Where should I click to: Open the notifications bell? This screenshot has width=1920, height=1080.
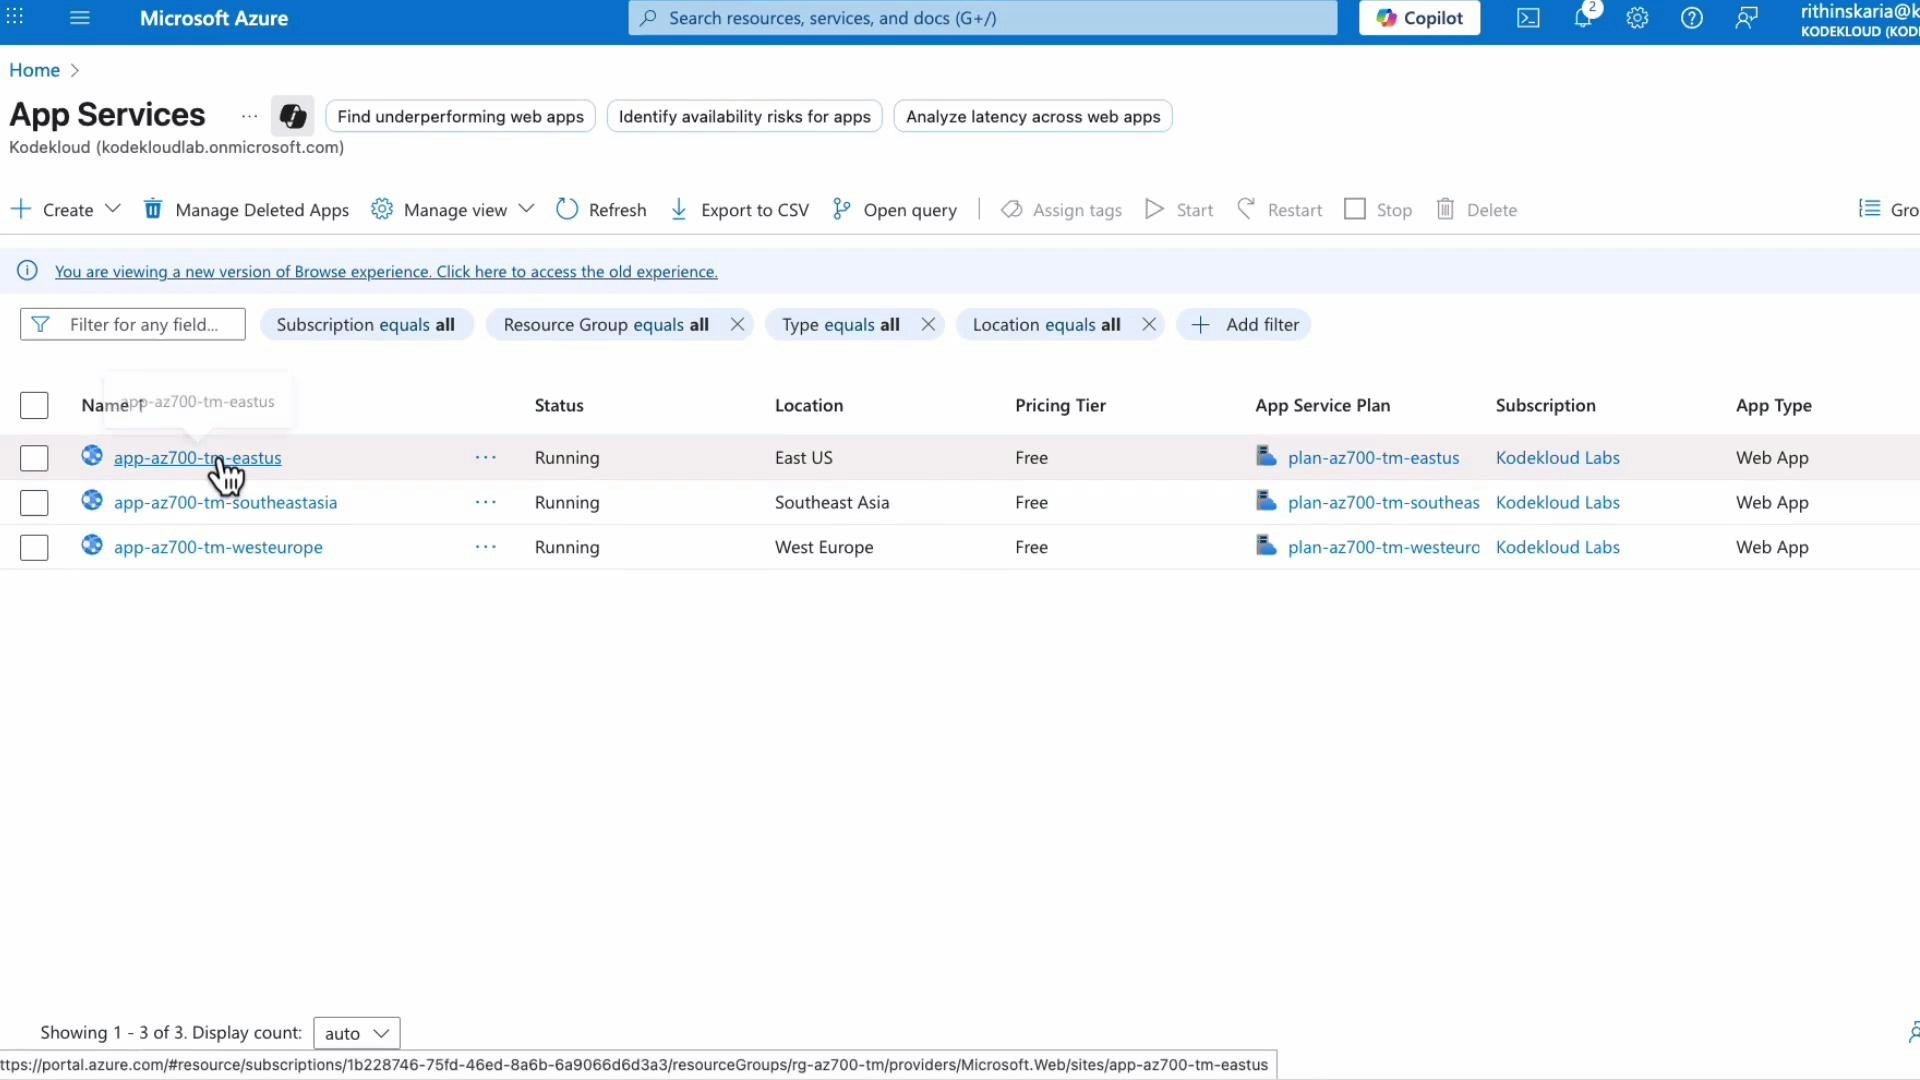click(1583, 17)
